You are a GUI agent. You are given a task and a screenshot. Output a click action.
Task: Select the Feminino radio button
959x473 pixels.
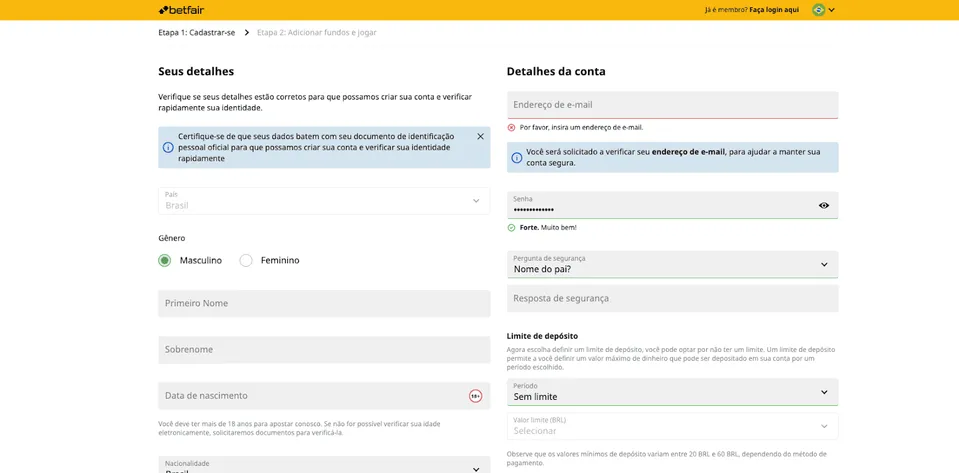point(246,261)
